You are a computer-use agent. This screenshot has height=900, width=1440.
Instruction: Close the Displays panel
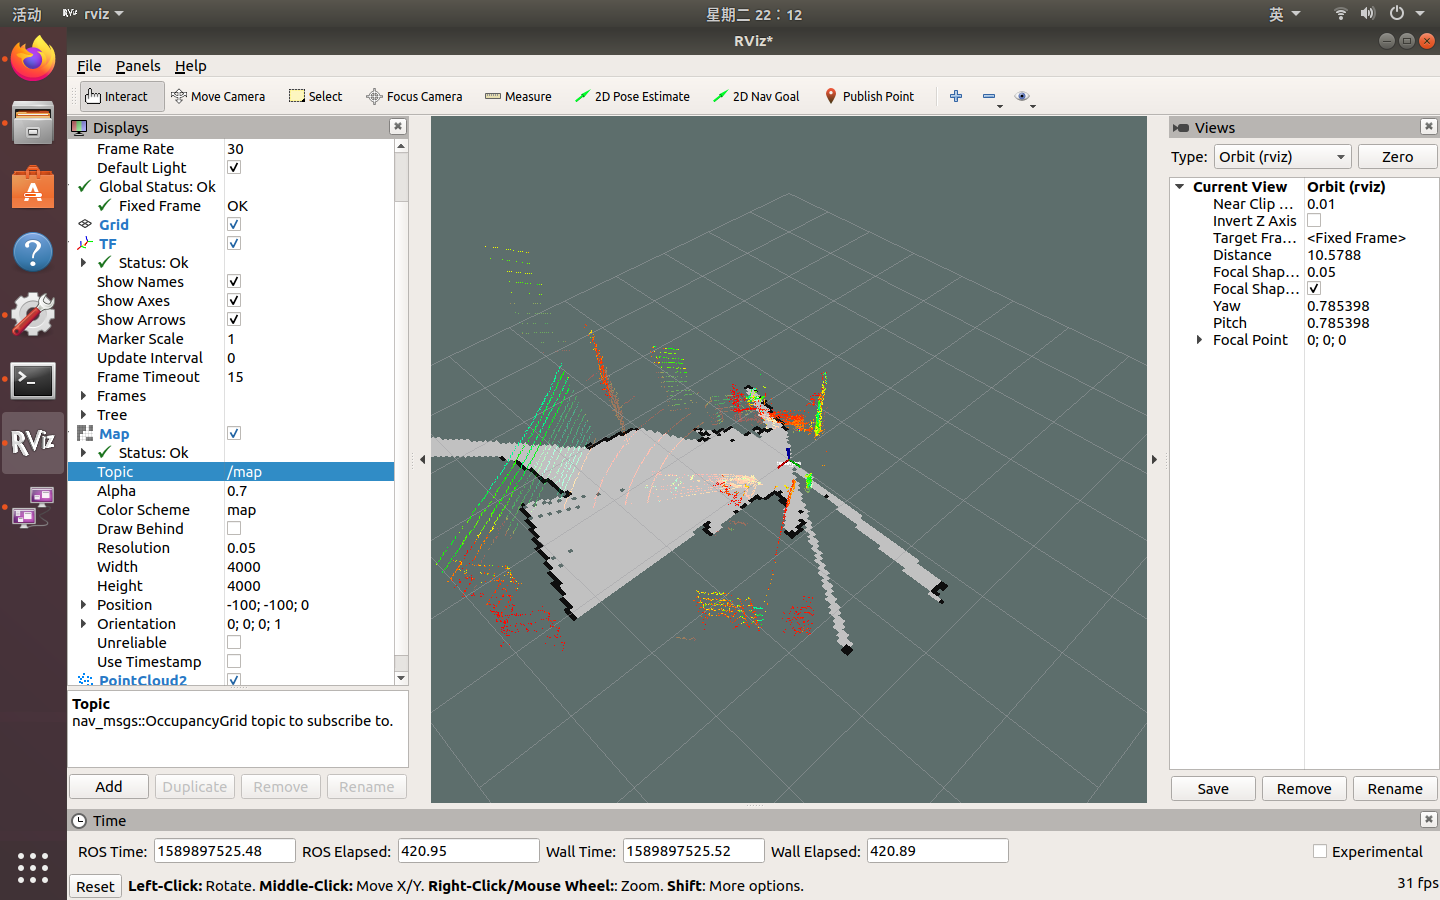click(x=398, y=126)
